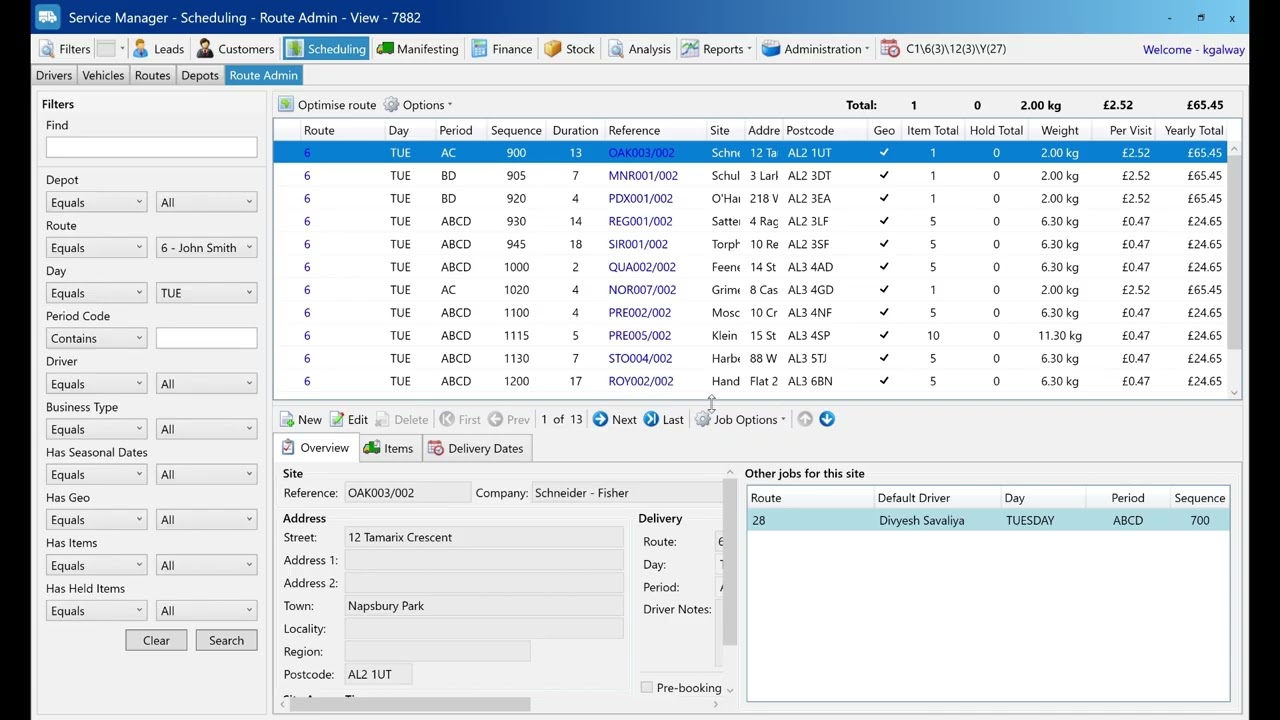Open the Depot operator Equals dropdown
This screenshot has height=720, width=1280.
(96, 203)
